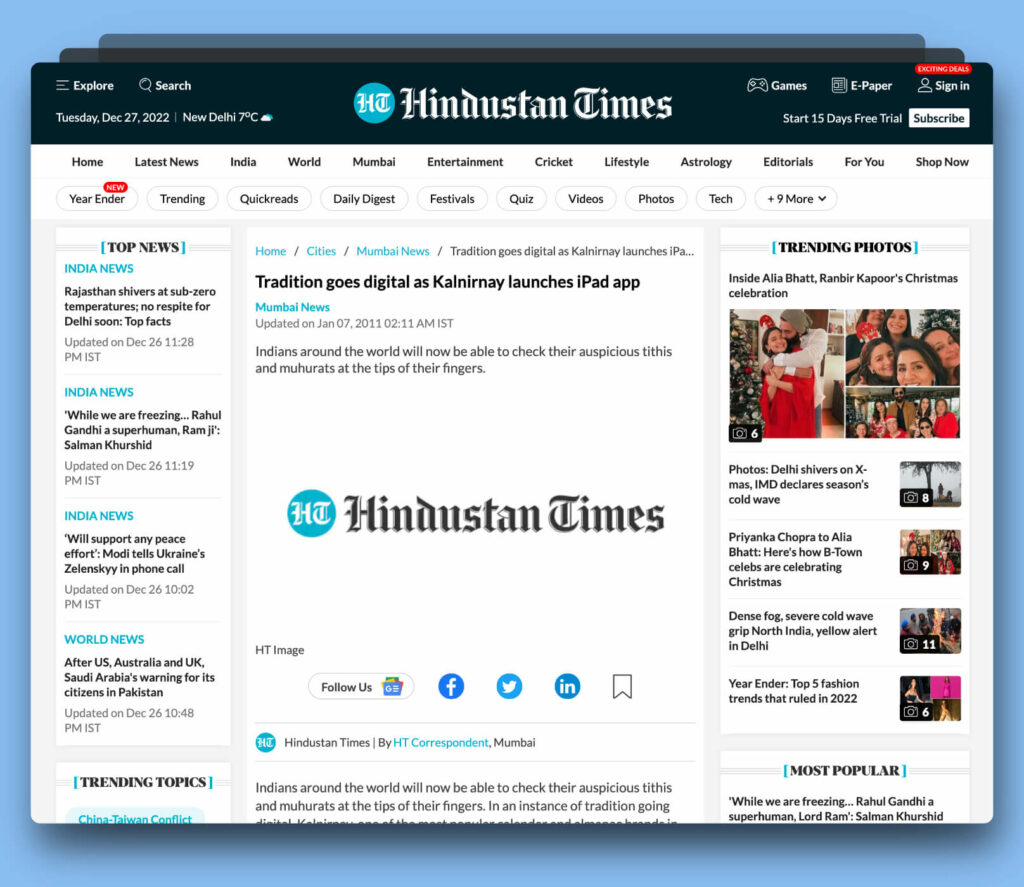Open Alia Bhatt Christmas photo collage
The width and height of the screenshot is (1024, 887).
(844, 375)
